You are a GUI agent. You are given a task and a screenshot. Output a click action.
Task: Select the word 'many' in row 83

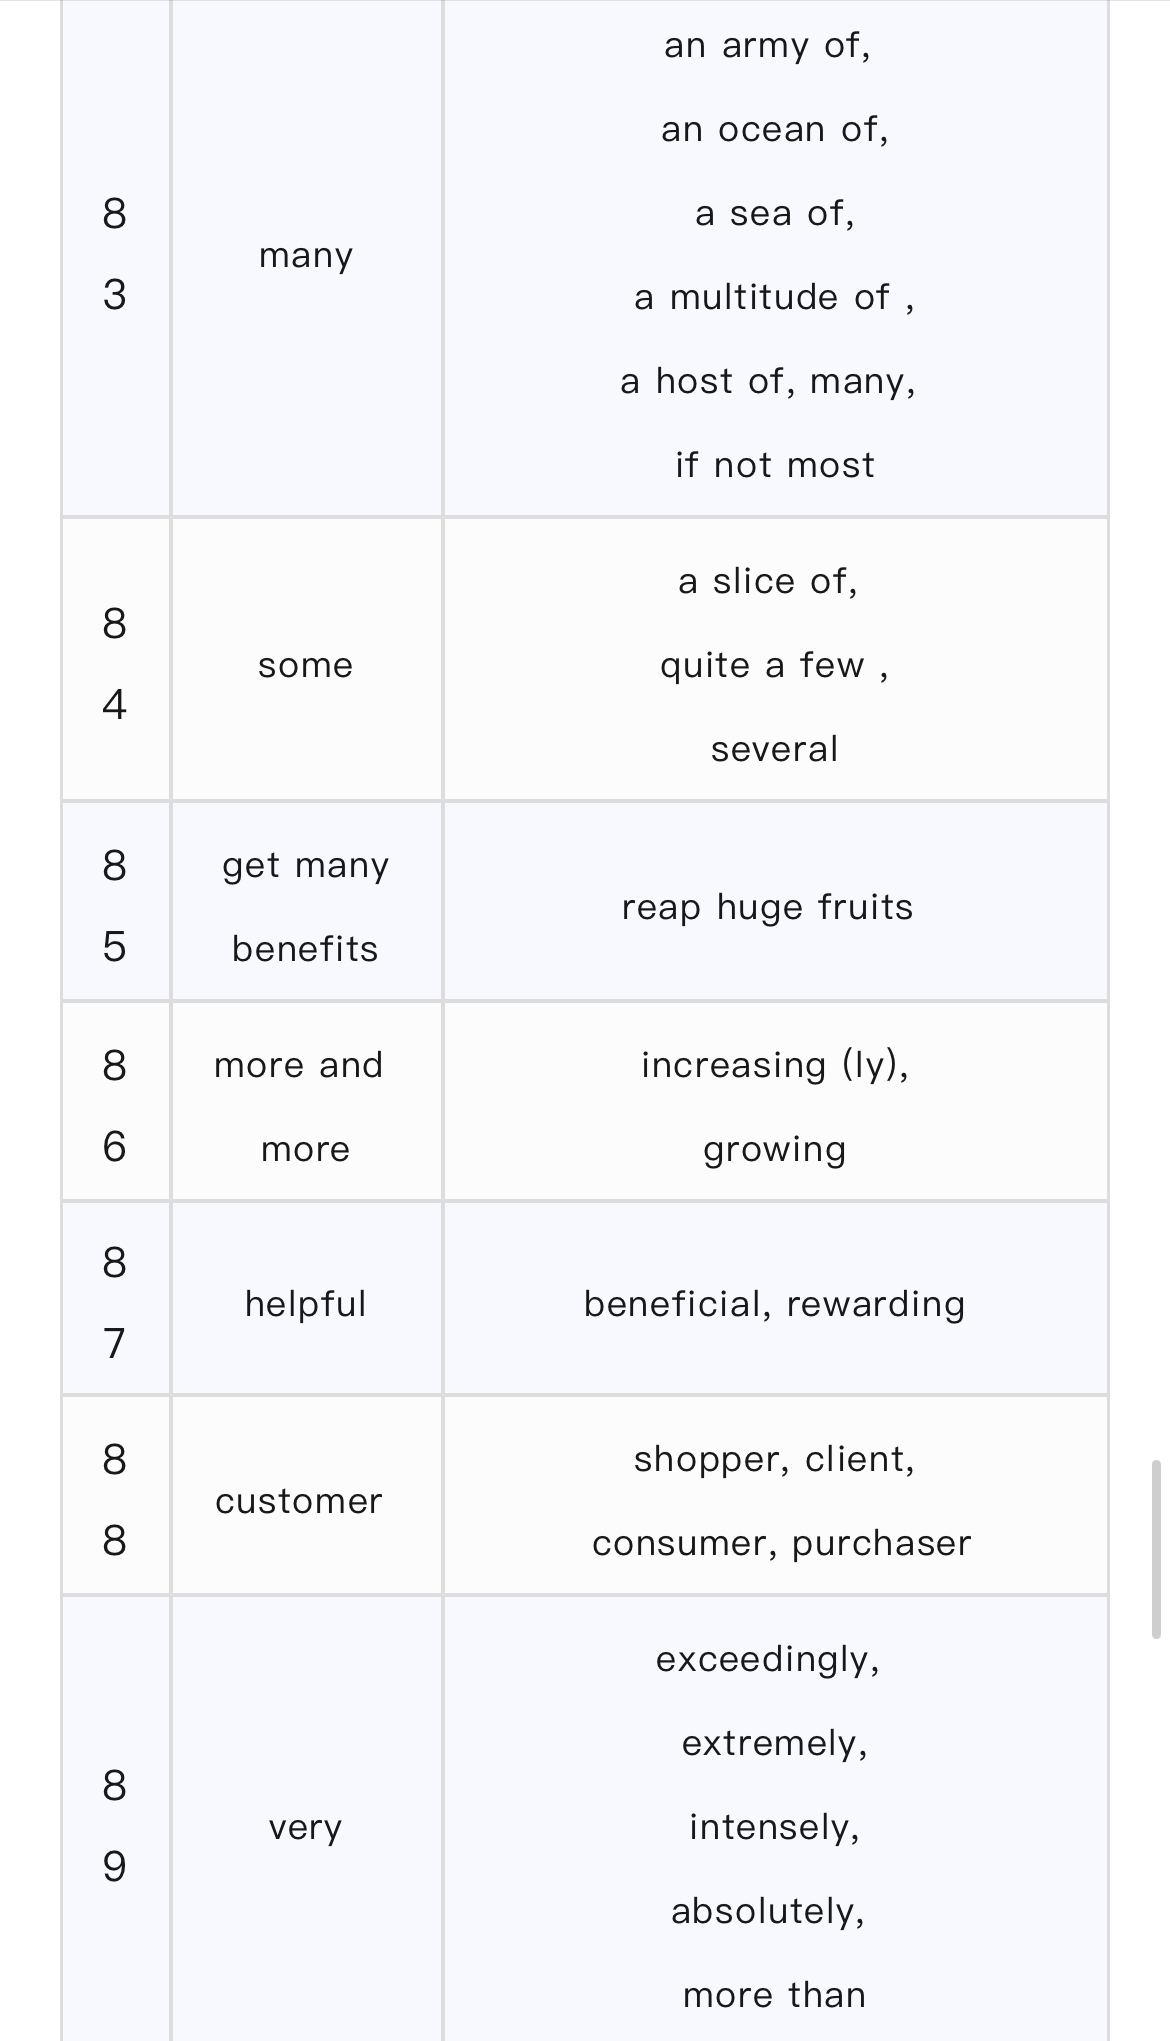(306, 256)
